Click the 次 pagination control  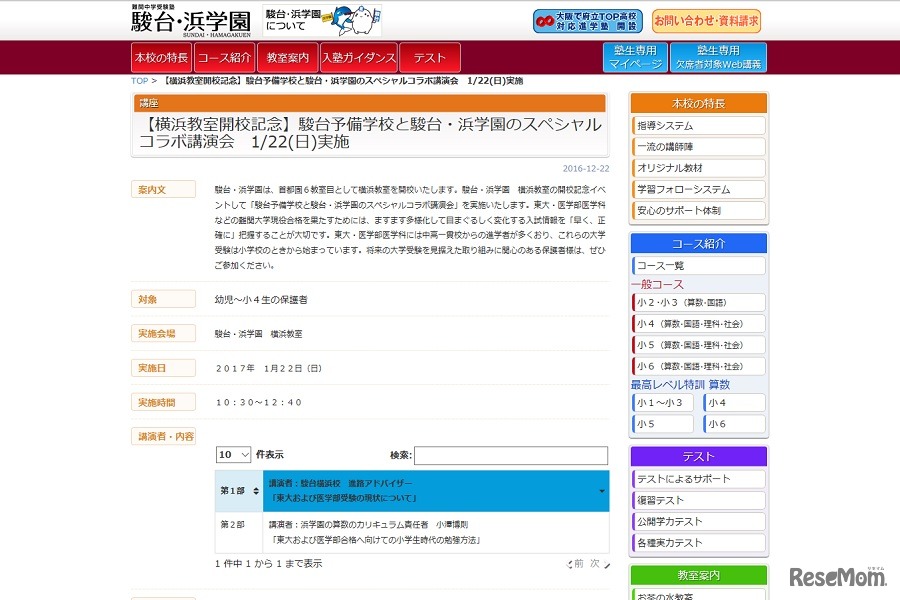[595, 562]
